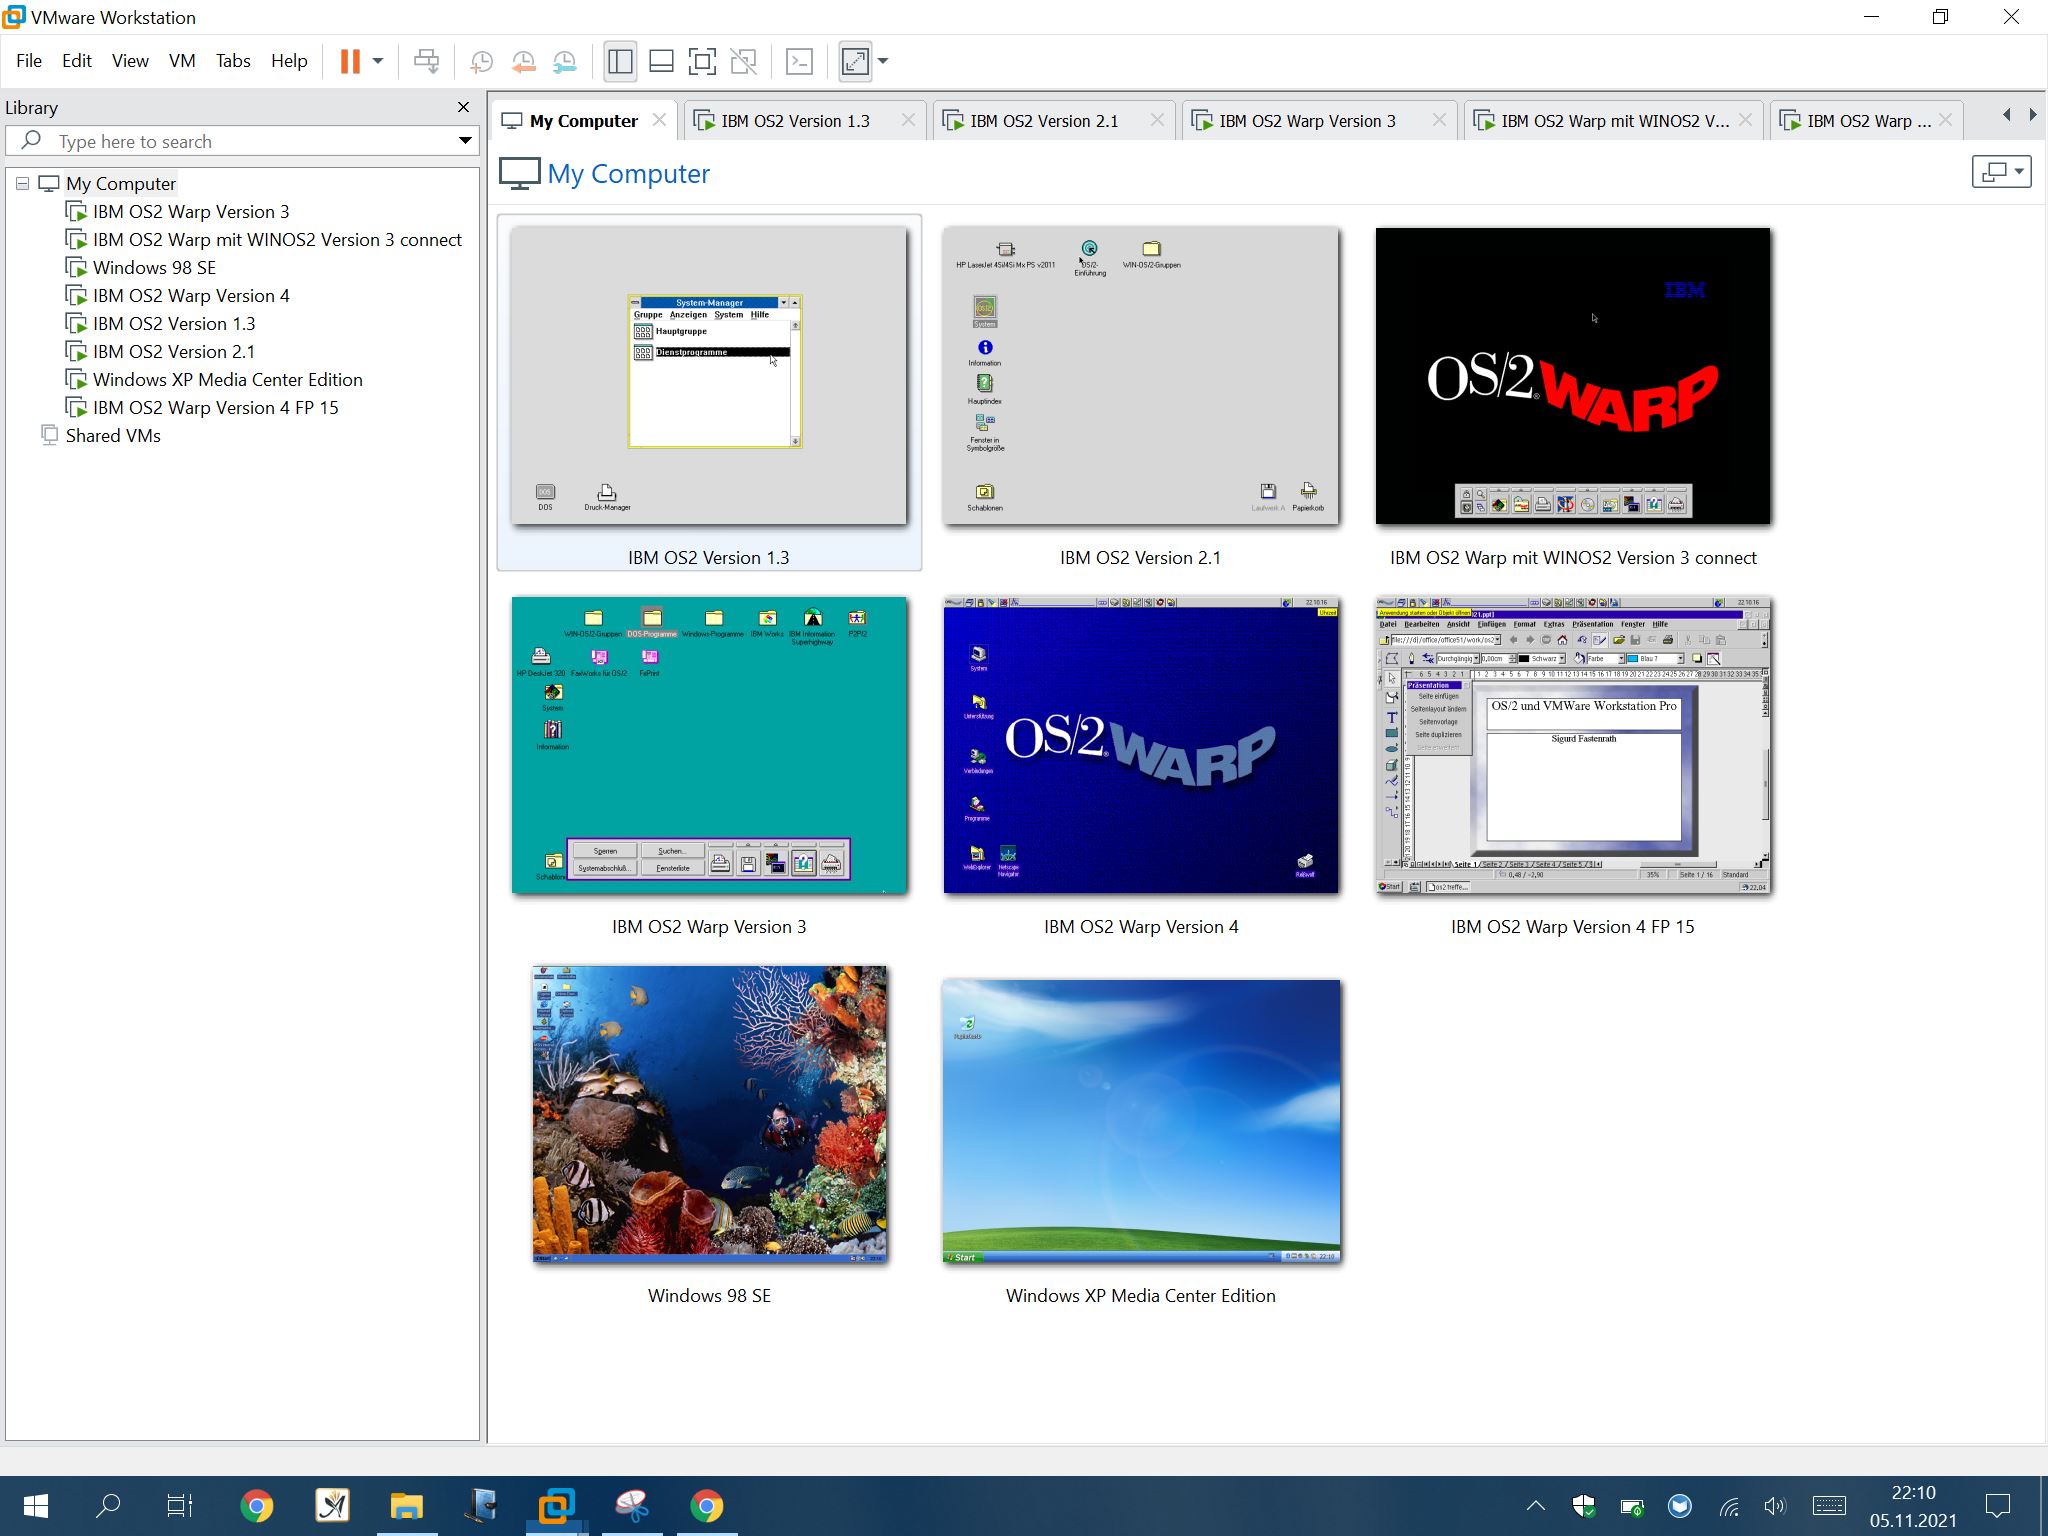
Task: Open taskbar Search magnifier icon
Action: click(108, 1506)
